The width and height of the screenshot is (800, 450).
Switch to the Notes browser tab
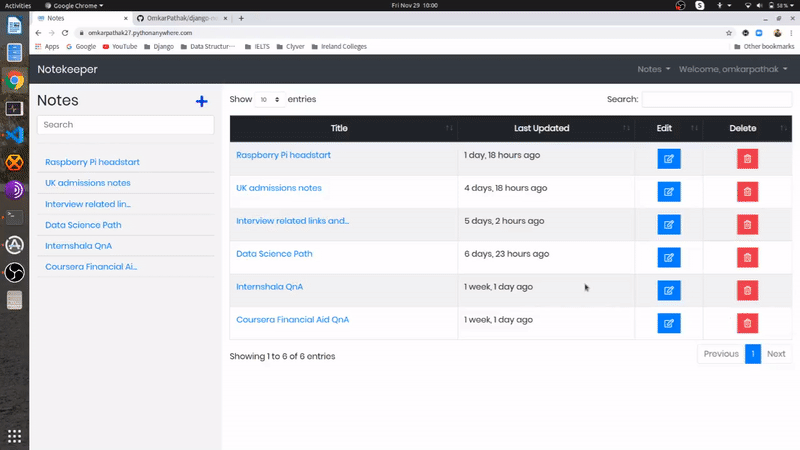[x=82, y=18]
